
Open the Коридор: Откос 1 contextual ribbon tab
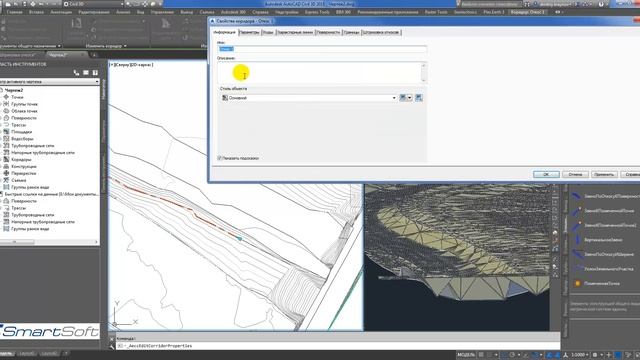528,12
